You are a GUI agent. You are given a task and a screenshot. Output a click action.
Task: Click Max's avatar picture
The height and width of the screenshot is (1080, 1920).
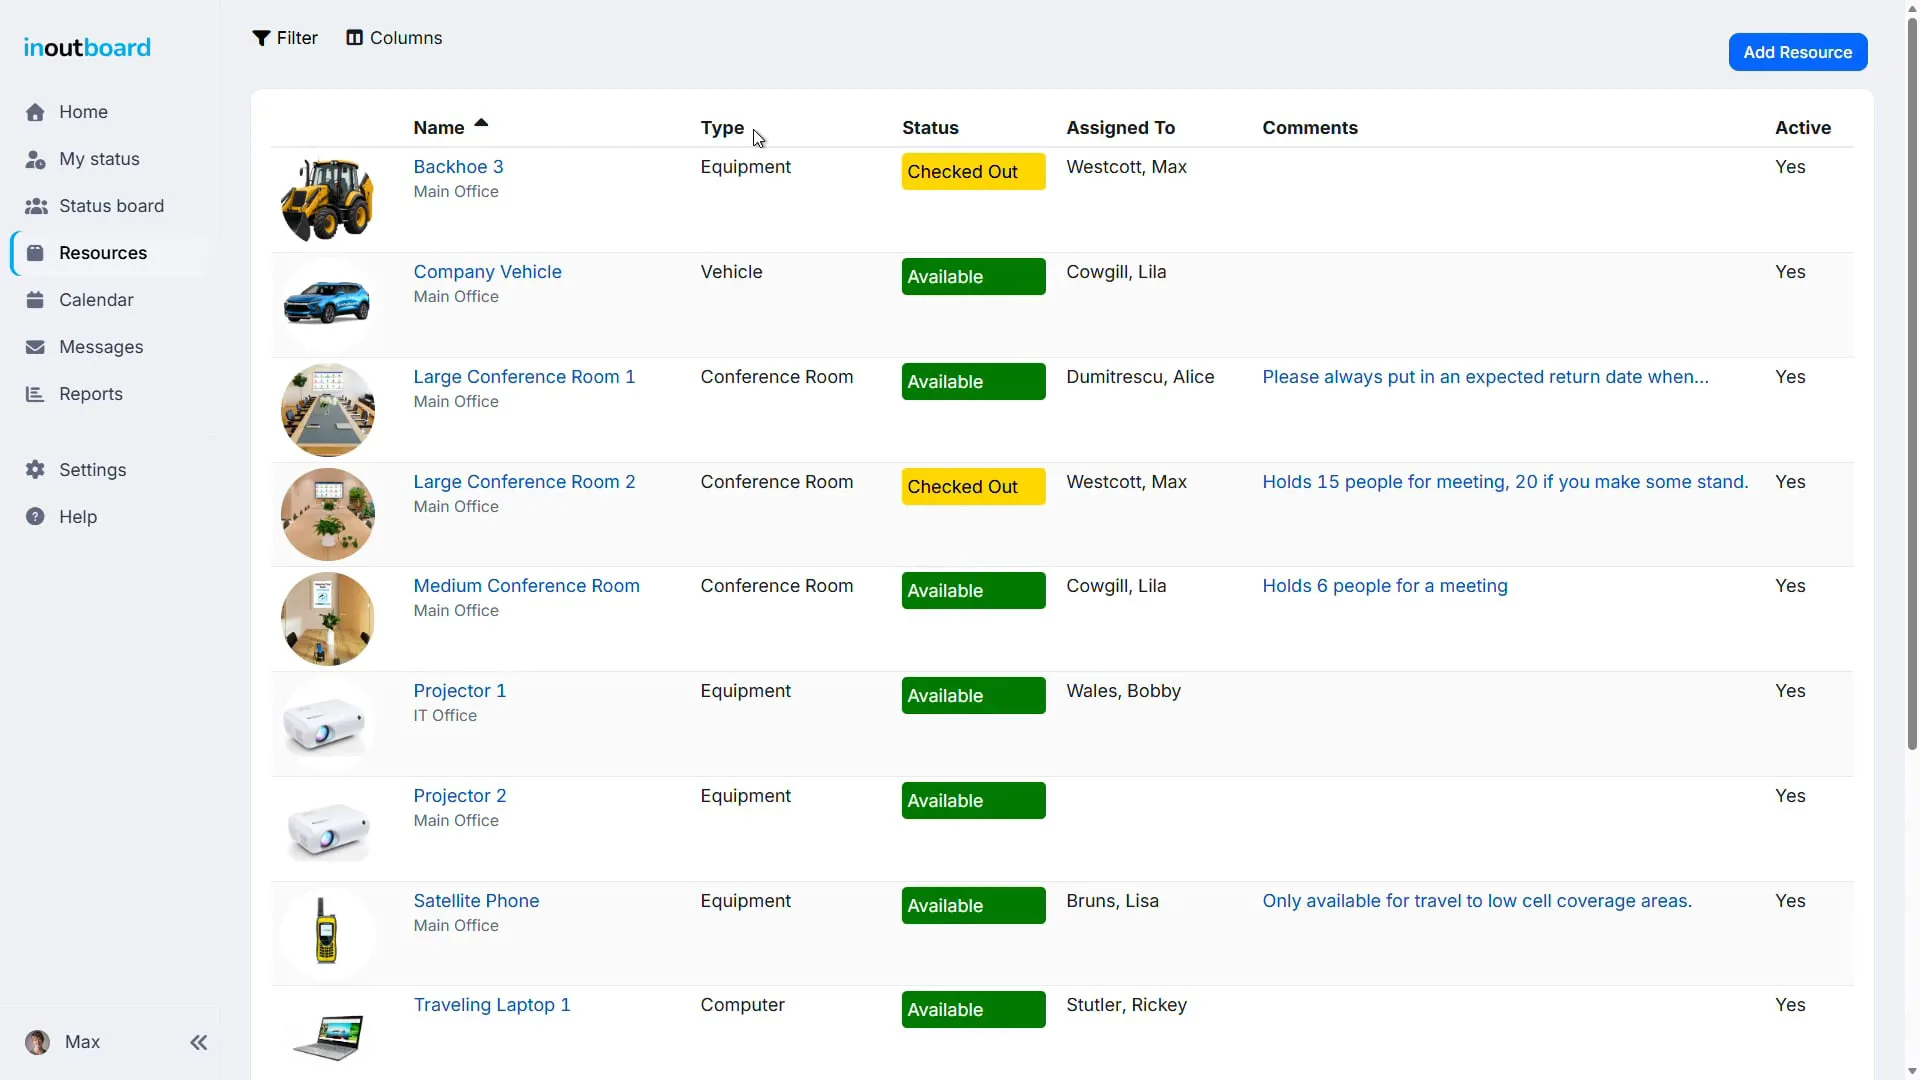(37, 1043)
